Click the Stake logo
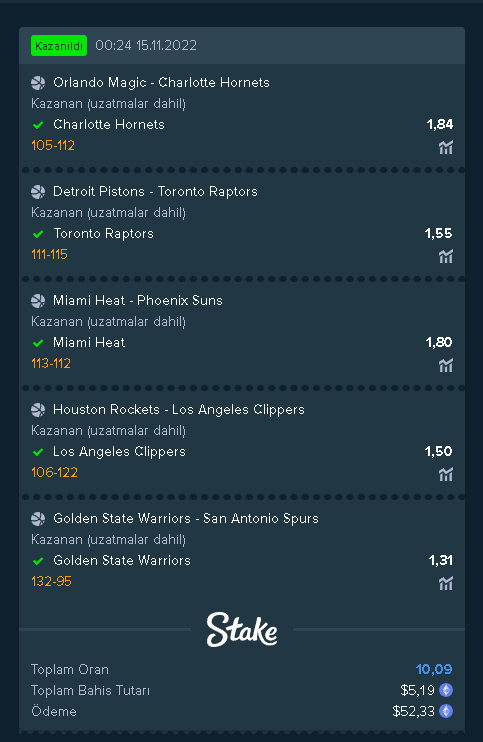483x742 pixels. 242,629
